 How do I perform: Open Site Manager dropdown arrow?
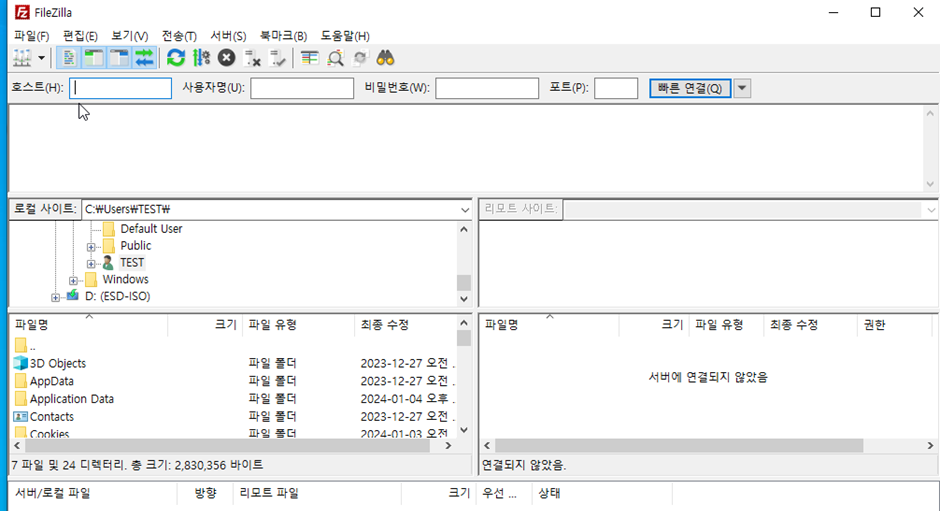pos(41,58)
